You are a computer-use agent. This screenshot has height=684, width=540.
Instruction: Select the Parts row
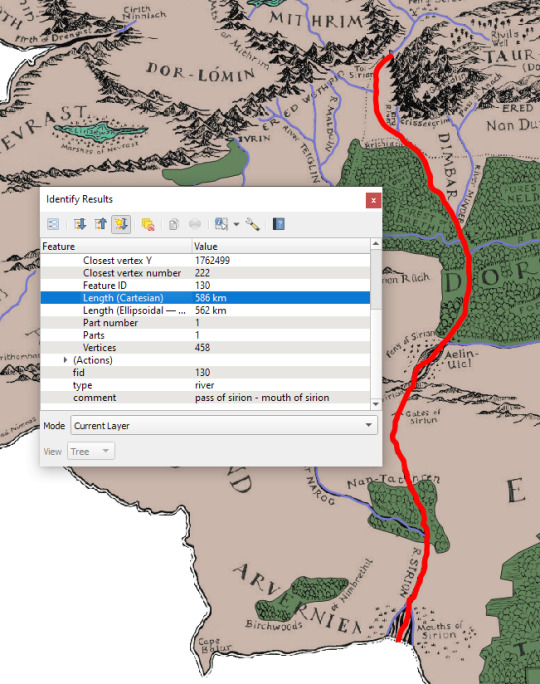coord(205,335)
